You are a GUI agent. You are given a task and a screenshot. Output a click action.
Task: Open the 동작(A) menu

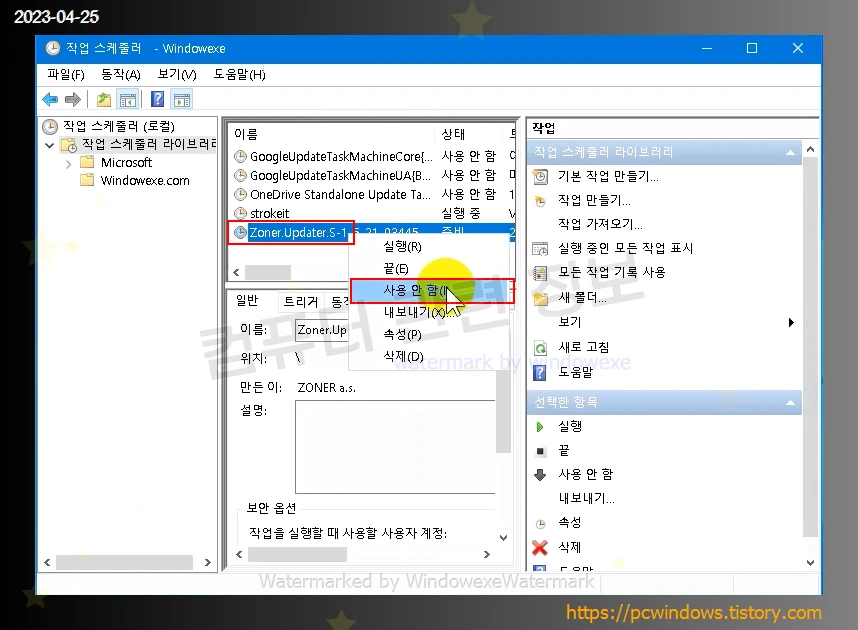pos(121,74)
